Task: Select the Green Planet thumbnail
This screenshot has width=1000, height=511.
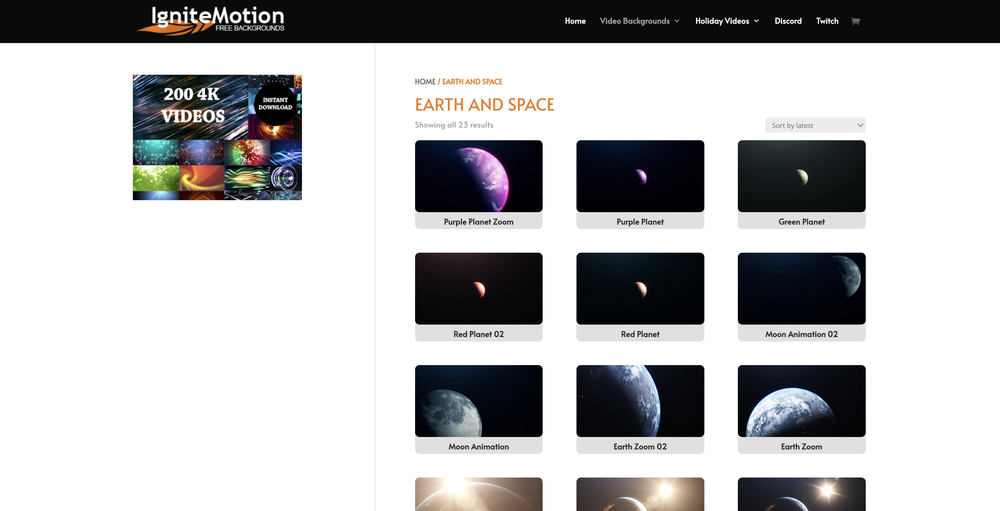Action: [801, 176]
